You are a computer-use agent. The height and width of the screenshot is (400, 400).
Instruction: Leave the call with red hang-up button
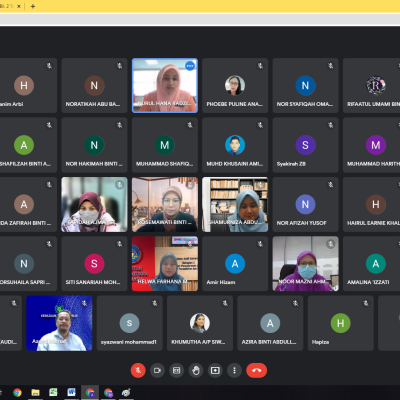click(x=256, y=370)
